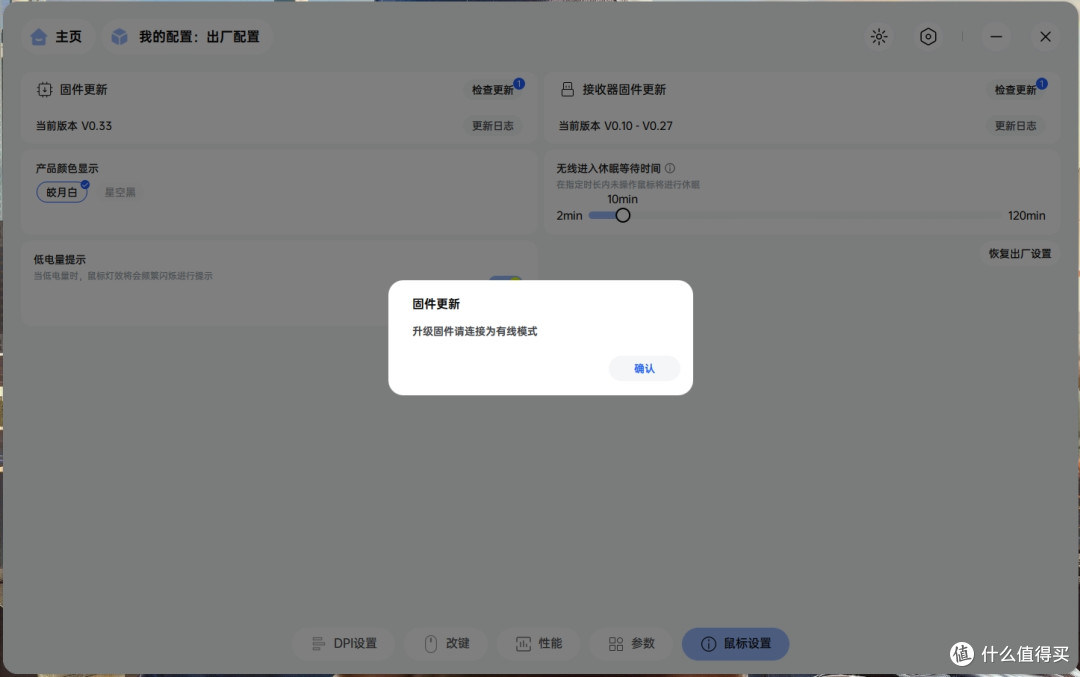Click the info icon beside 无线进入休眠等待时间
Screen dimensions: 1080x677
[669, 168]
